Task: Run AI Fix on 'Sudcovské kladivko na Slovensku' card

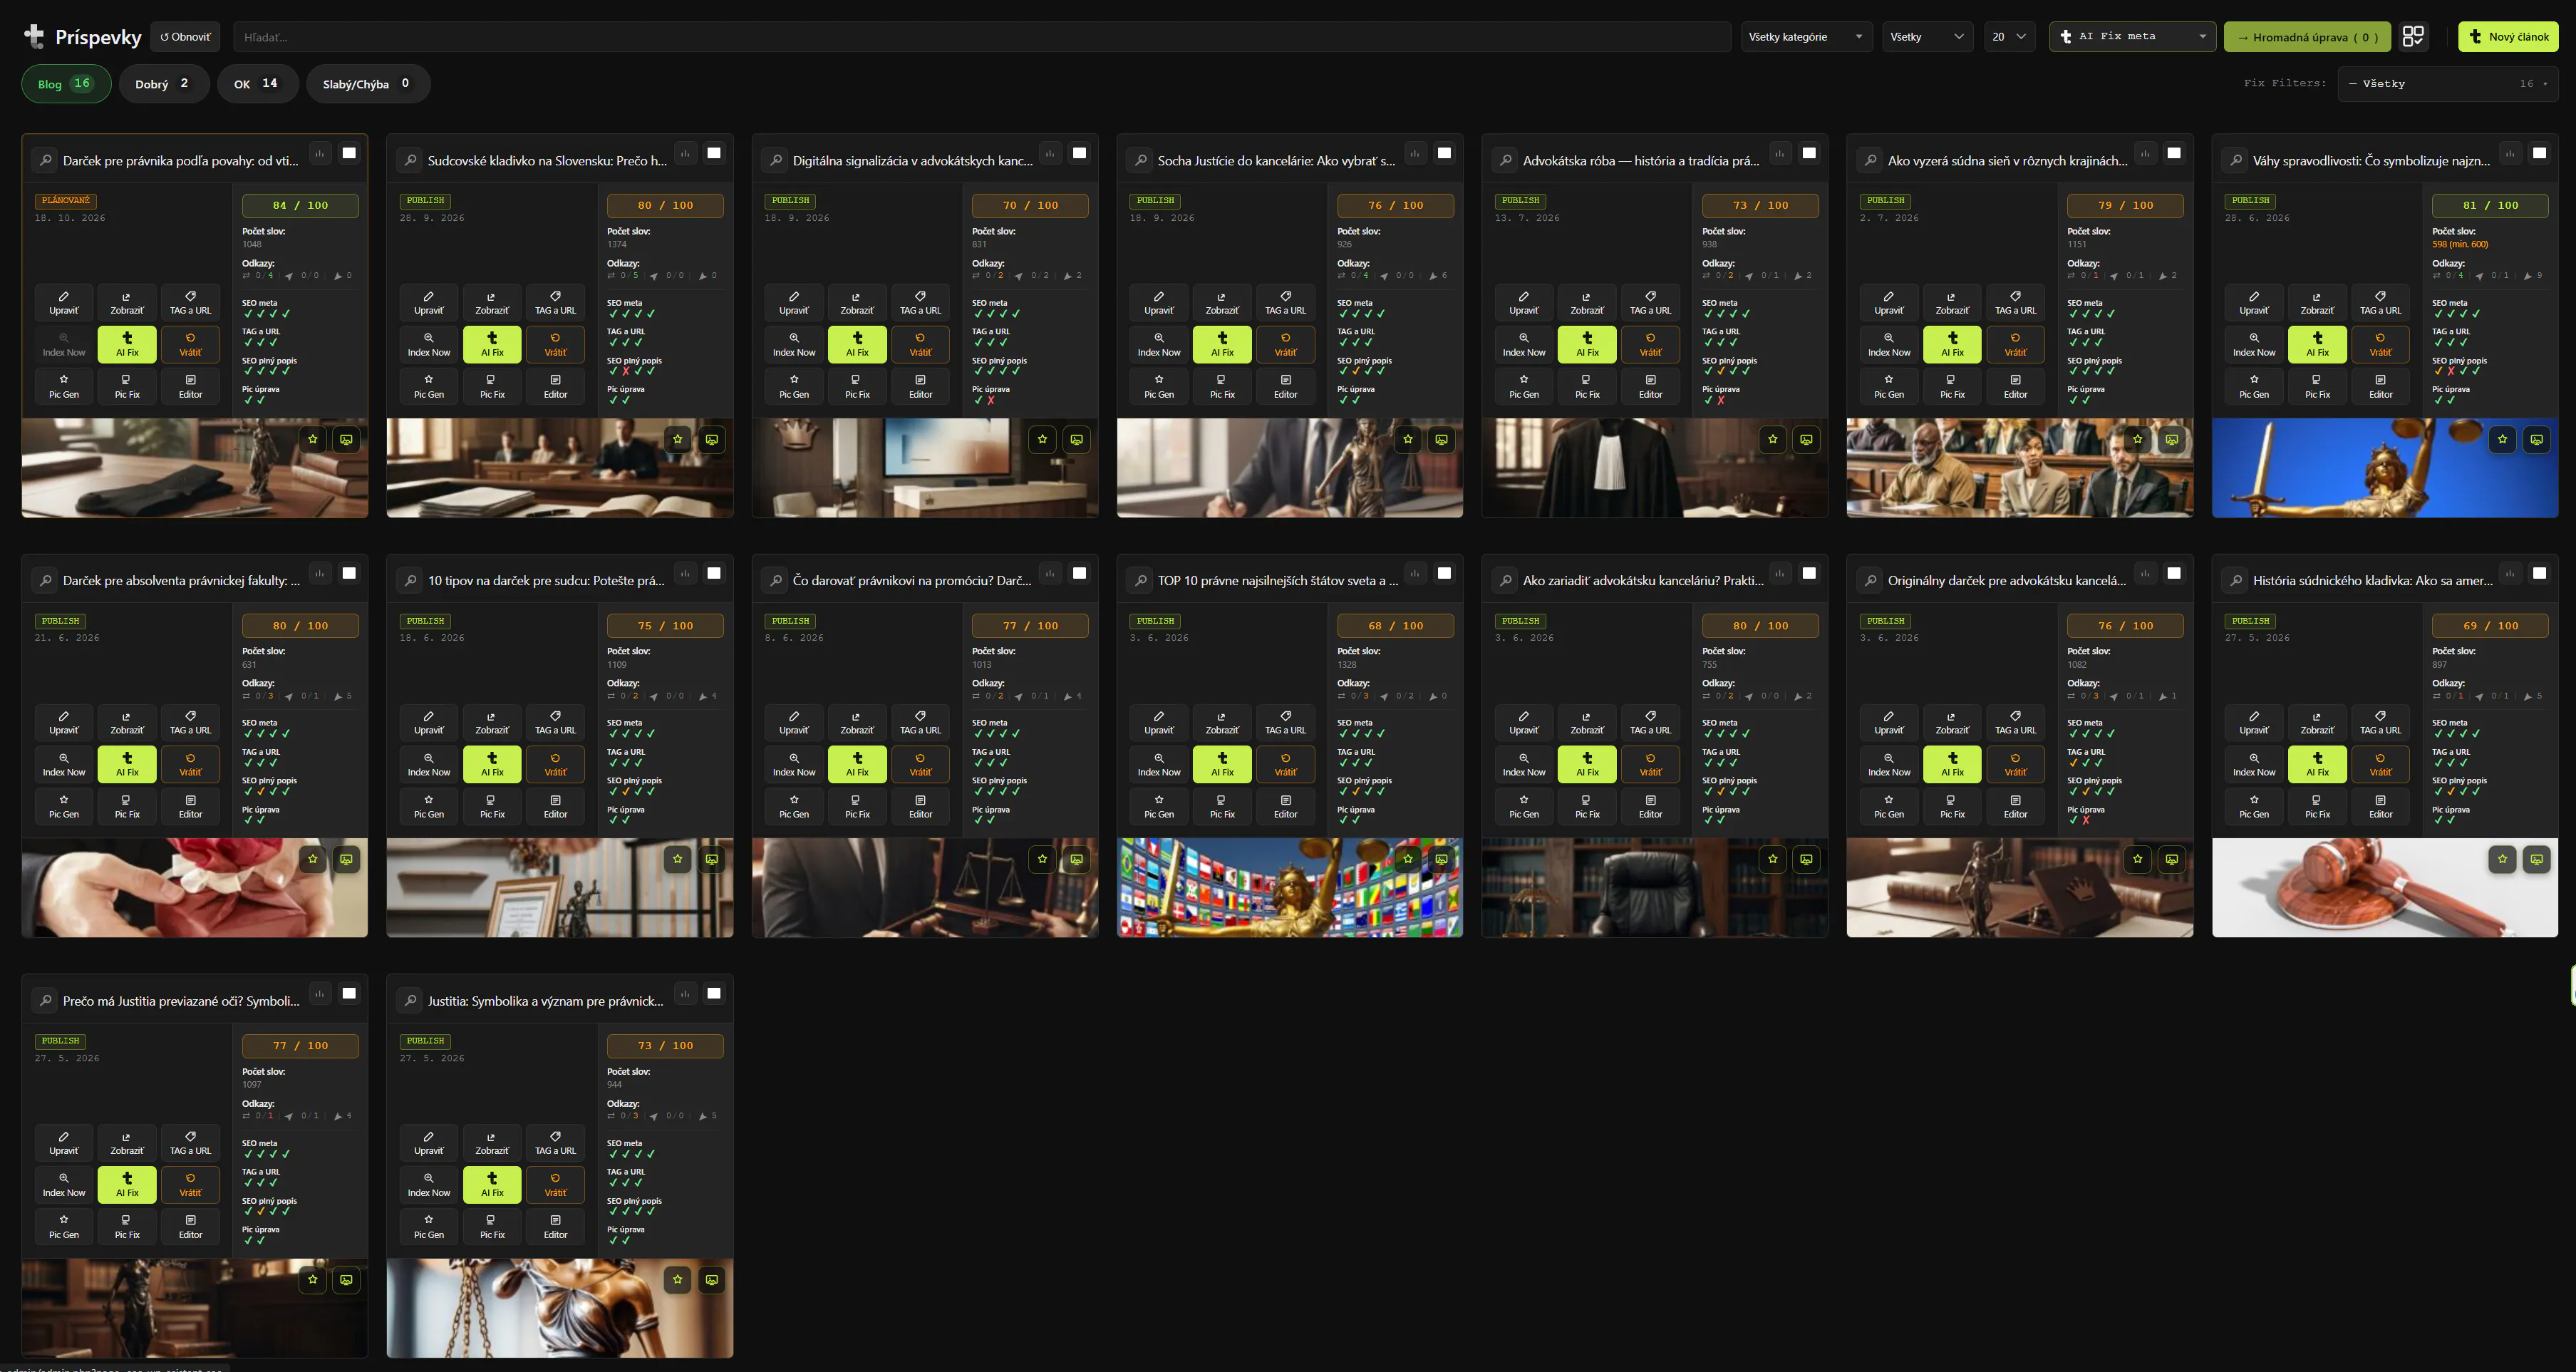Action: click(x=492, y=344)
